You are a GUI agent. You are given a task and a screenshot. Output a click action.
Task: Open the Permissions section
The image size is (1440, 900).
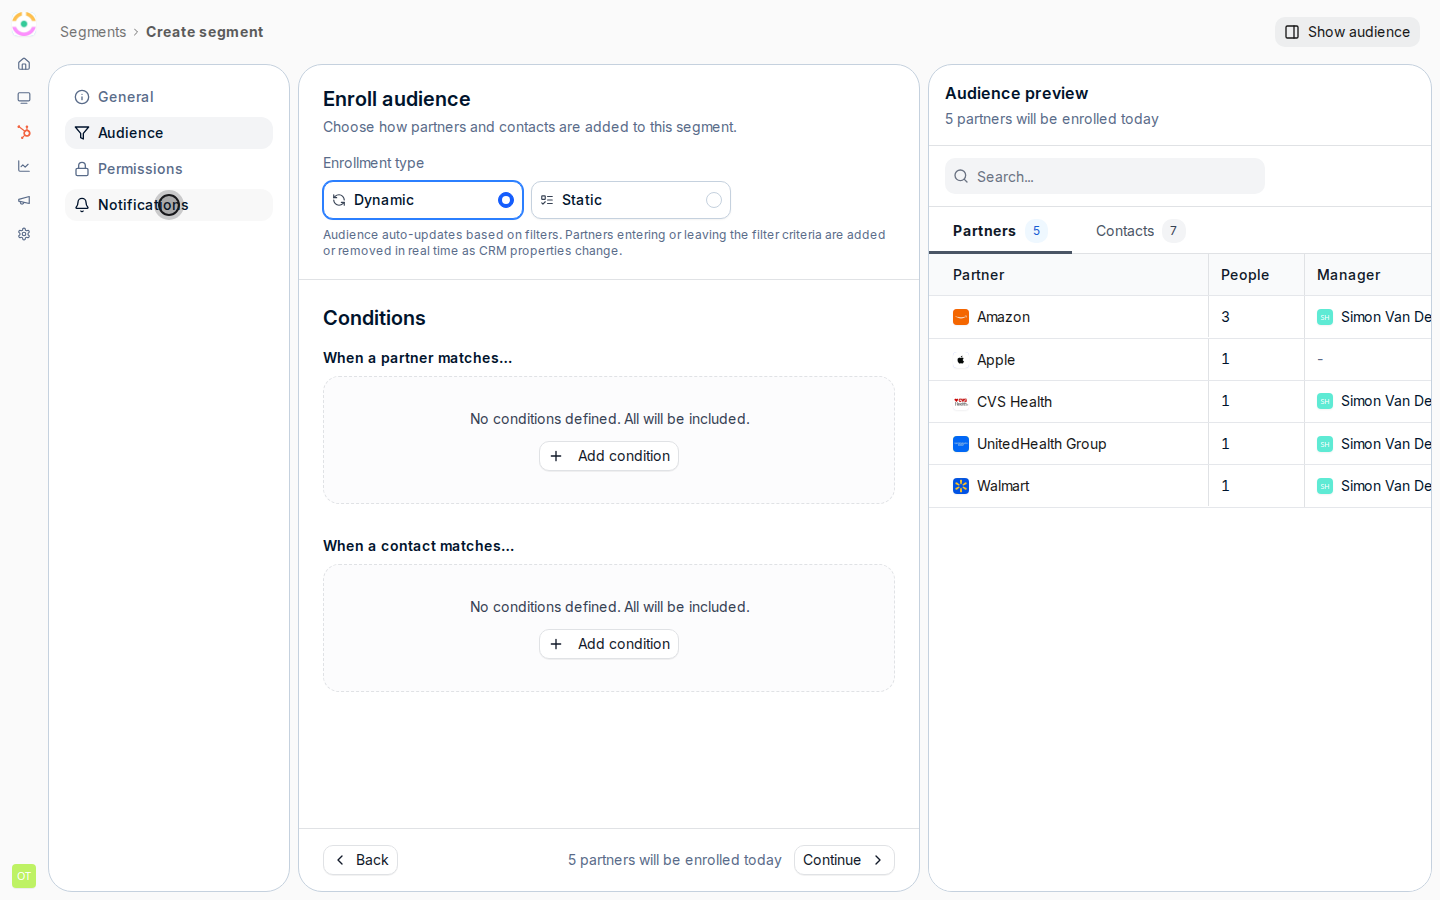coord(169,169)
